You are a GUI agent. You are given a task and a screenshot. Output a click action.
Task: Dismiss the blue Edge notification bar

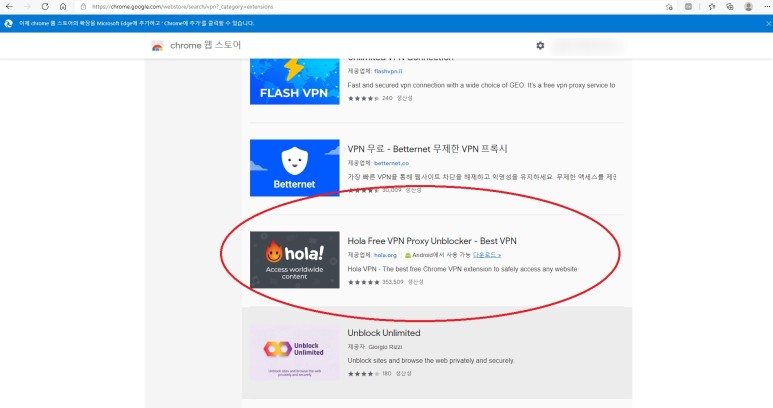coord(768,23)
